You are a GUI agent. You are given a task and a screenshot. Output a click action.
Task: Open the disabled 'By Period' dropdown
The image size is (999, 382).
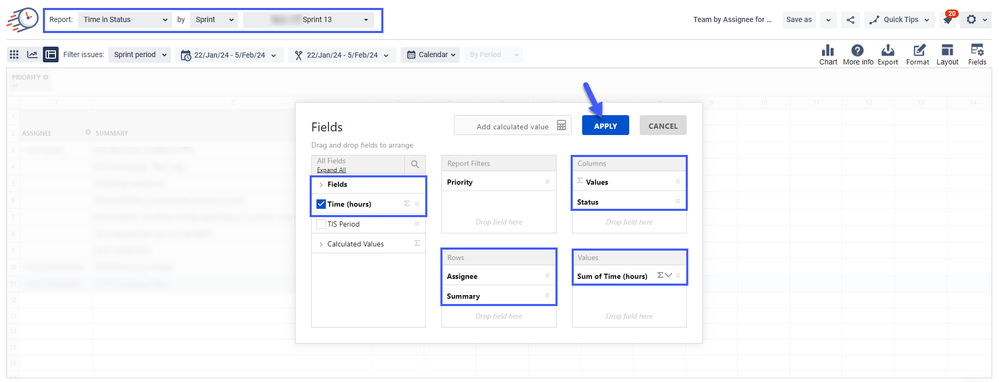[494, 55]
